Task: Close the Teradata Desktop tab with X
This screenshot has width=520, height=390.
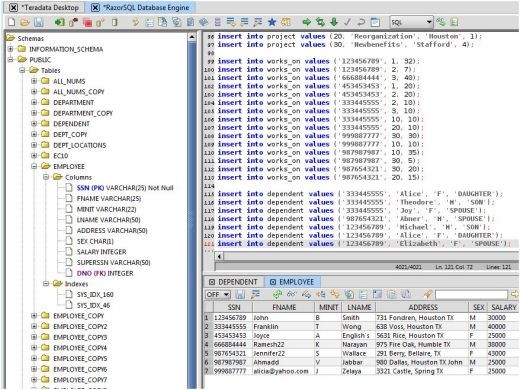Action: [13, 7]
